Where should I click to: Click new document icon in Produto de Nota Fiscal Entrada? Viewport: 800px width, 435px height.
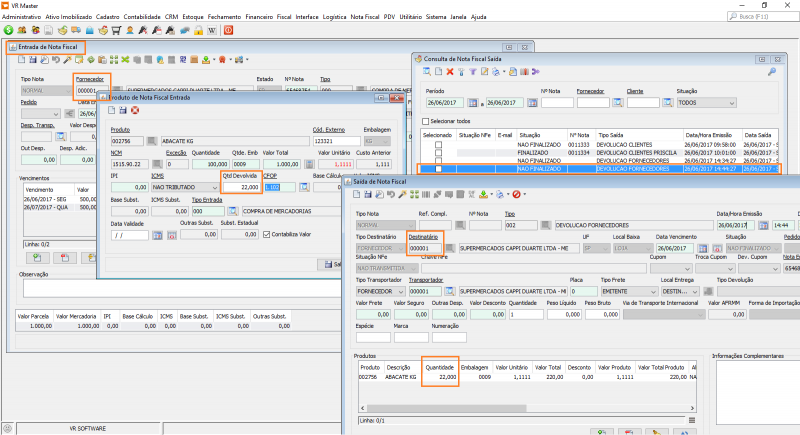click(x=112, y=110)
